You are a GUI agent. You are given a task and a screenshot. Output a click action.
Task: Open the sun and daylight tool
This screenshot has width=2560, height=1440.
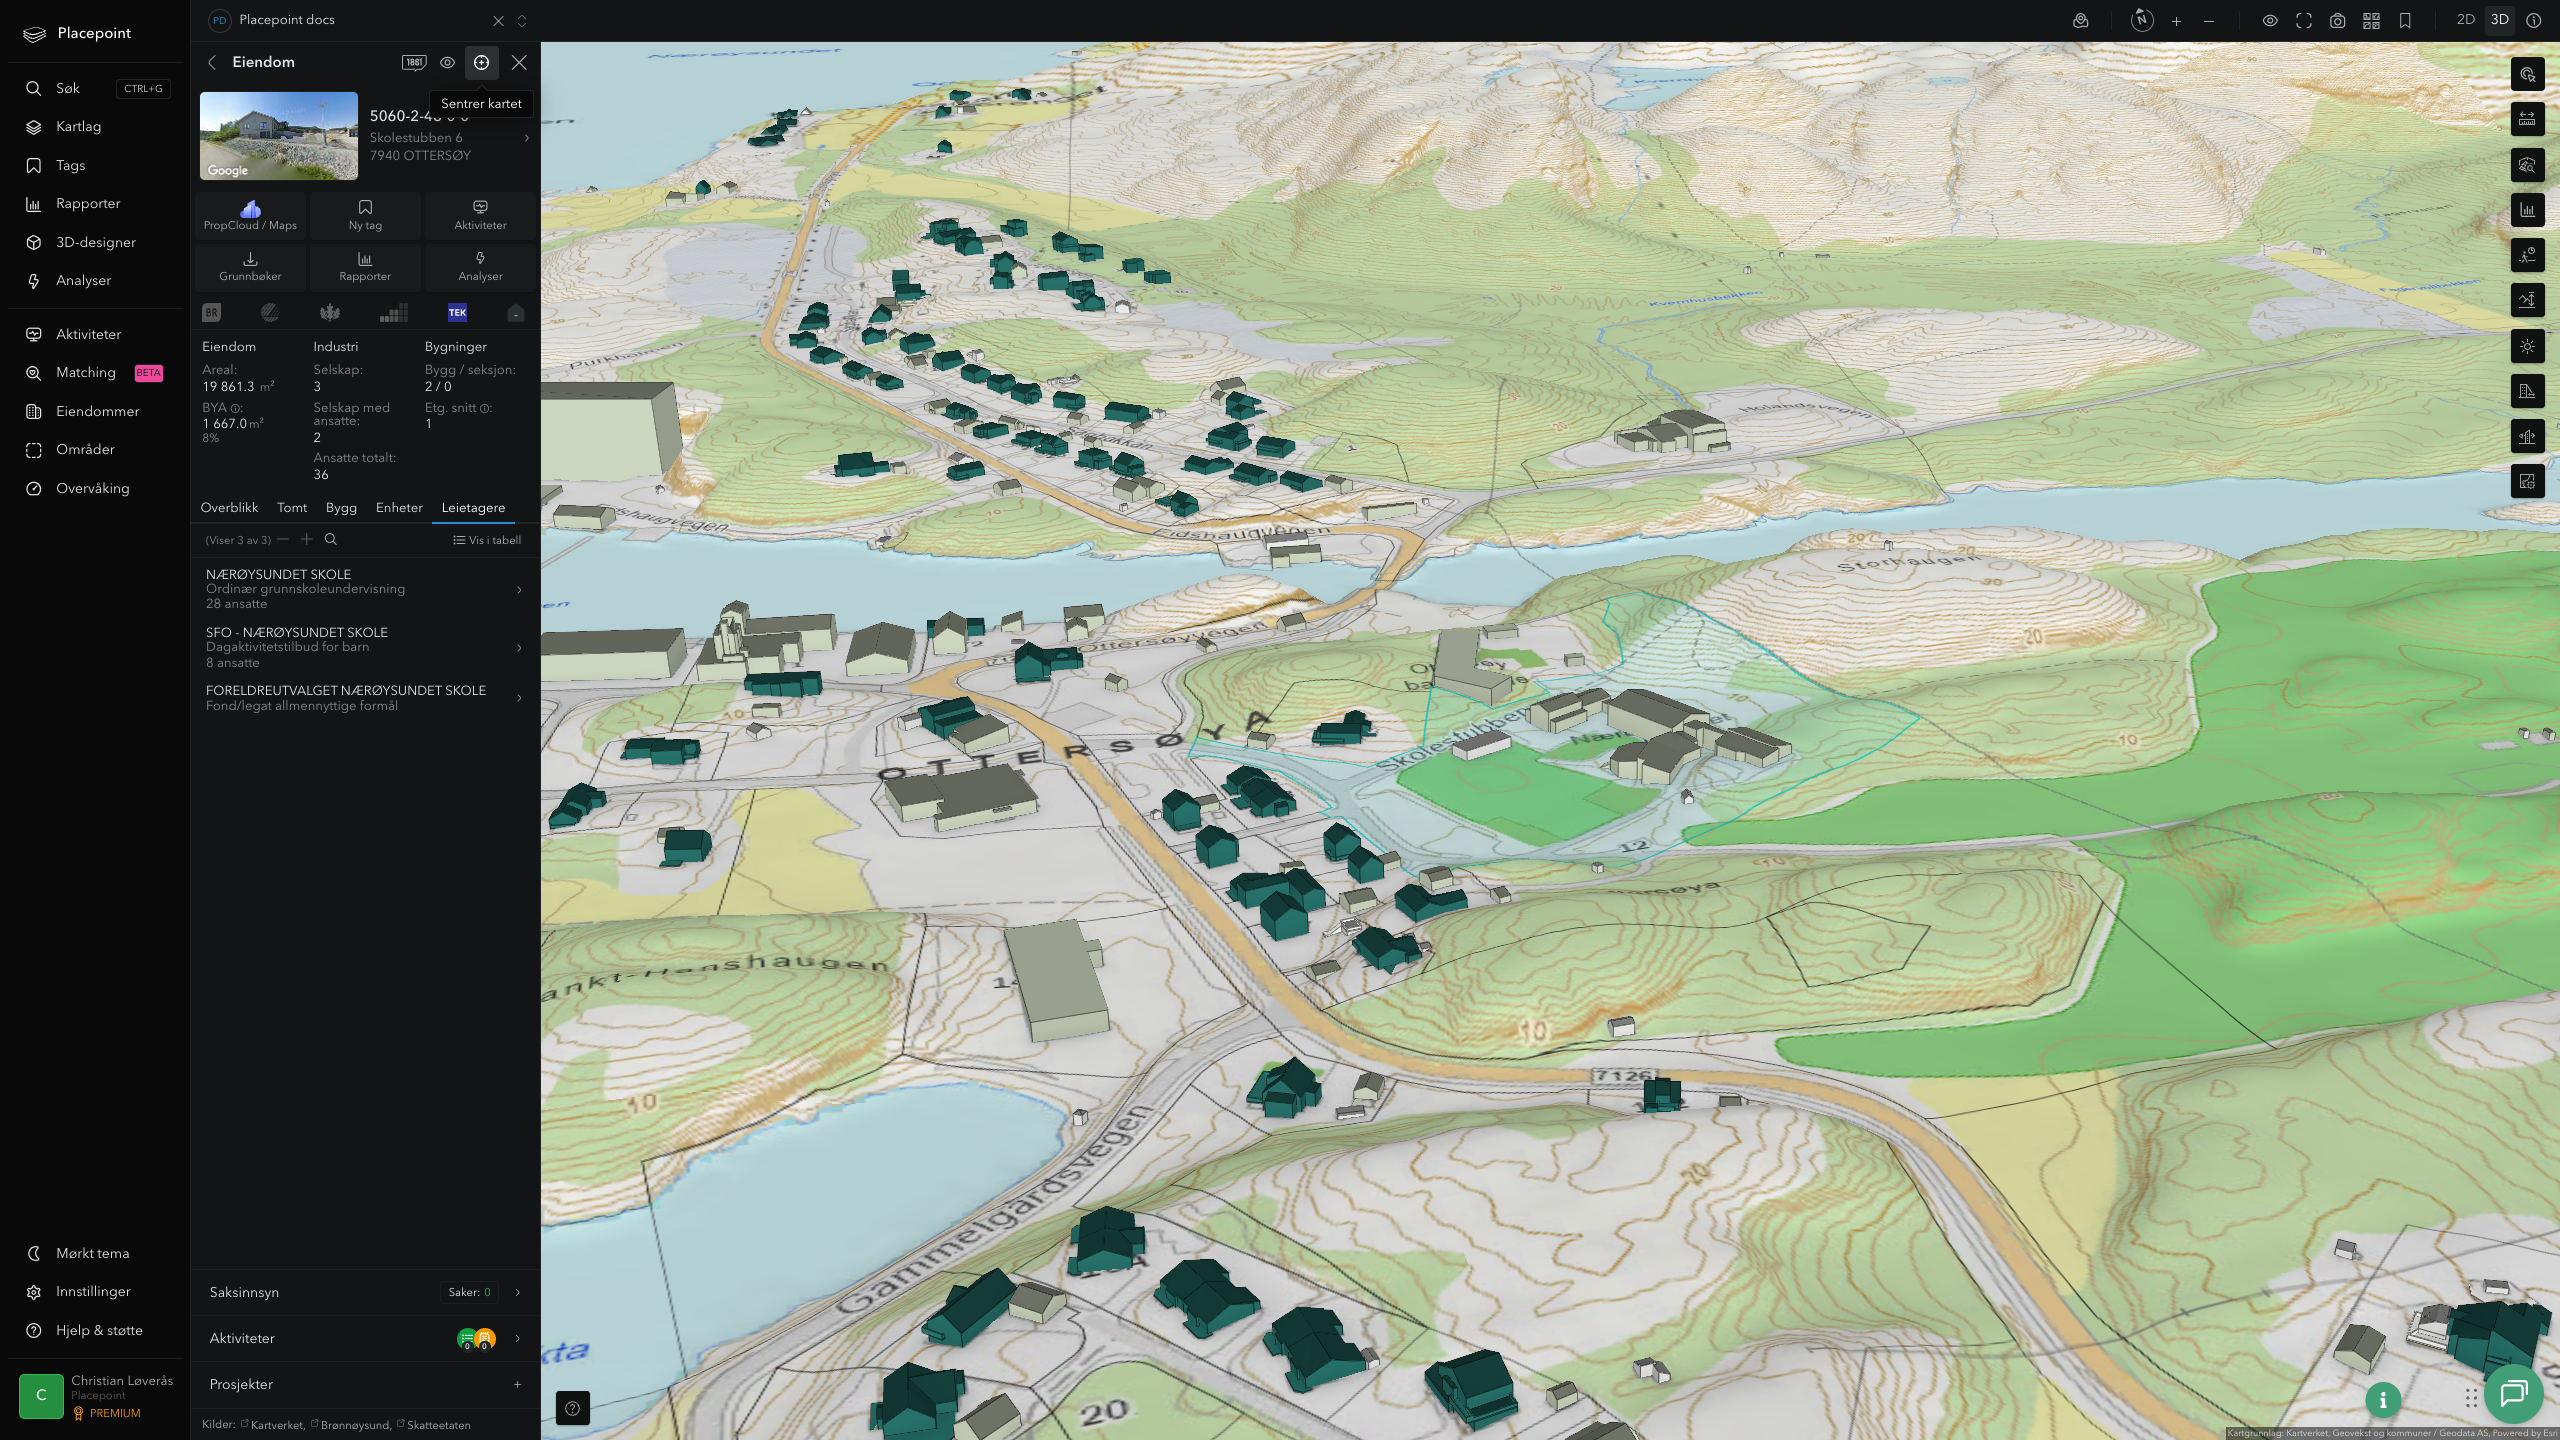pyautogui.click(x=2527, y=346)
